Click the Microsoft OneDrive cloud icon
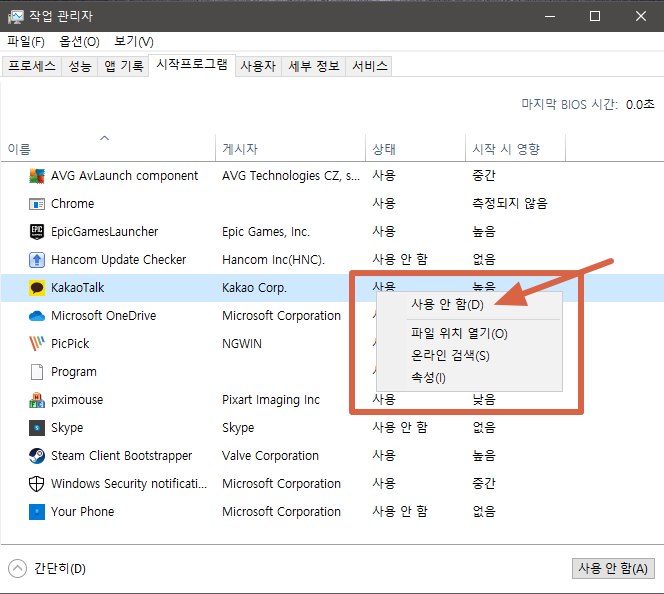664x594 pixels. [37, 316]
